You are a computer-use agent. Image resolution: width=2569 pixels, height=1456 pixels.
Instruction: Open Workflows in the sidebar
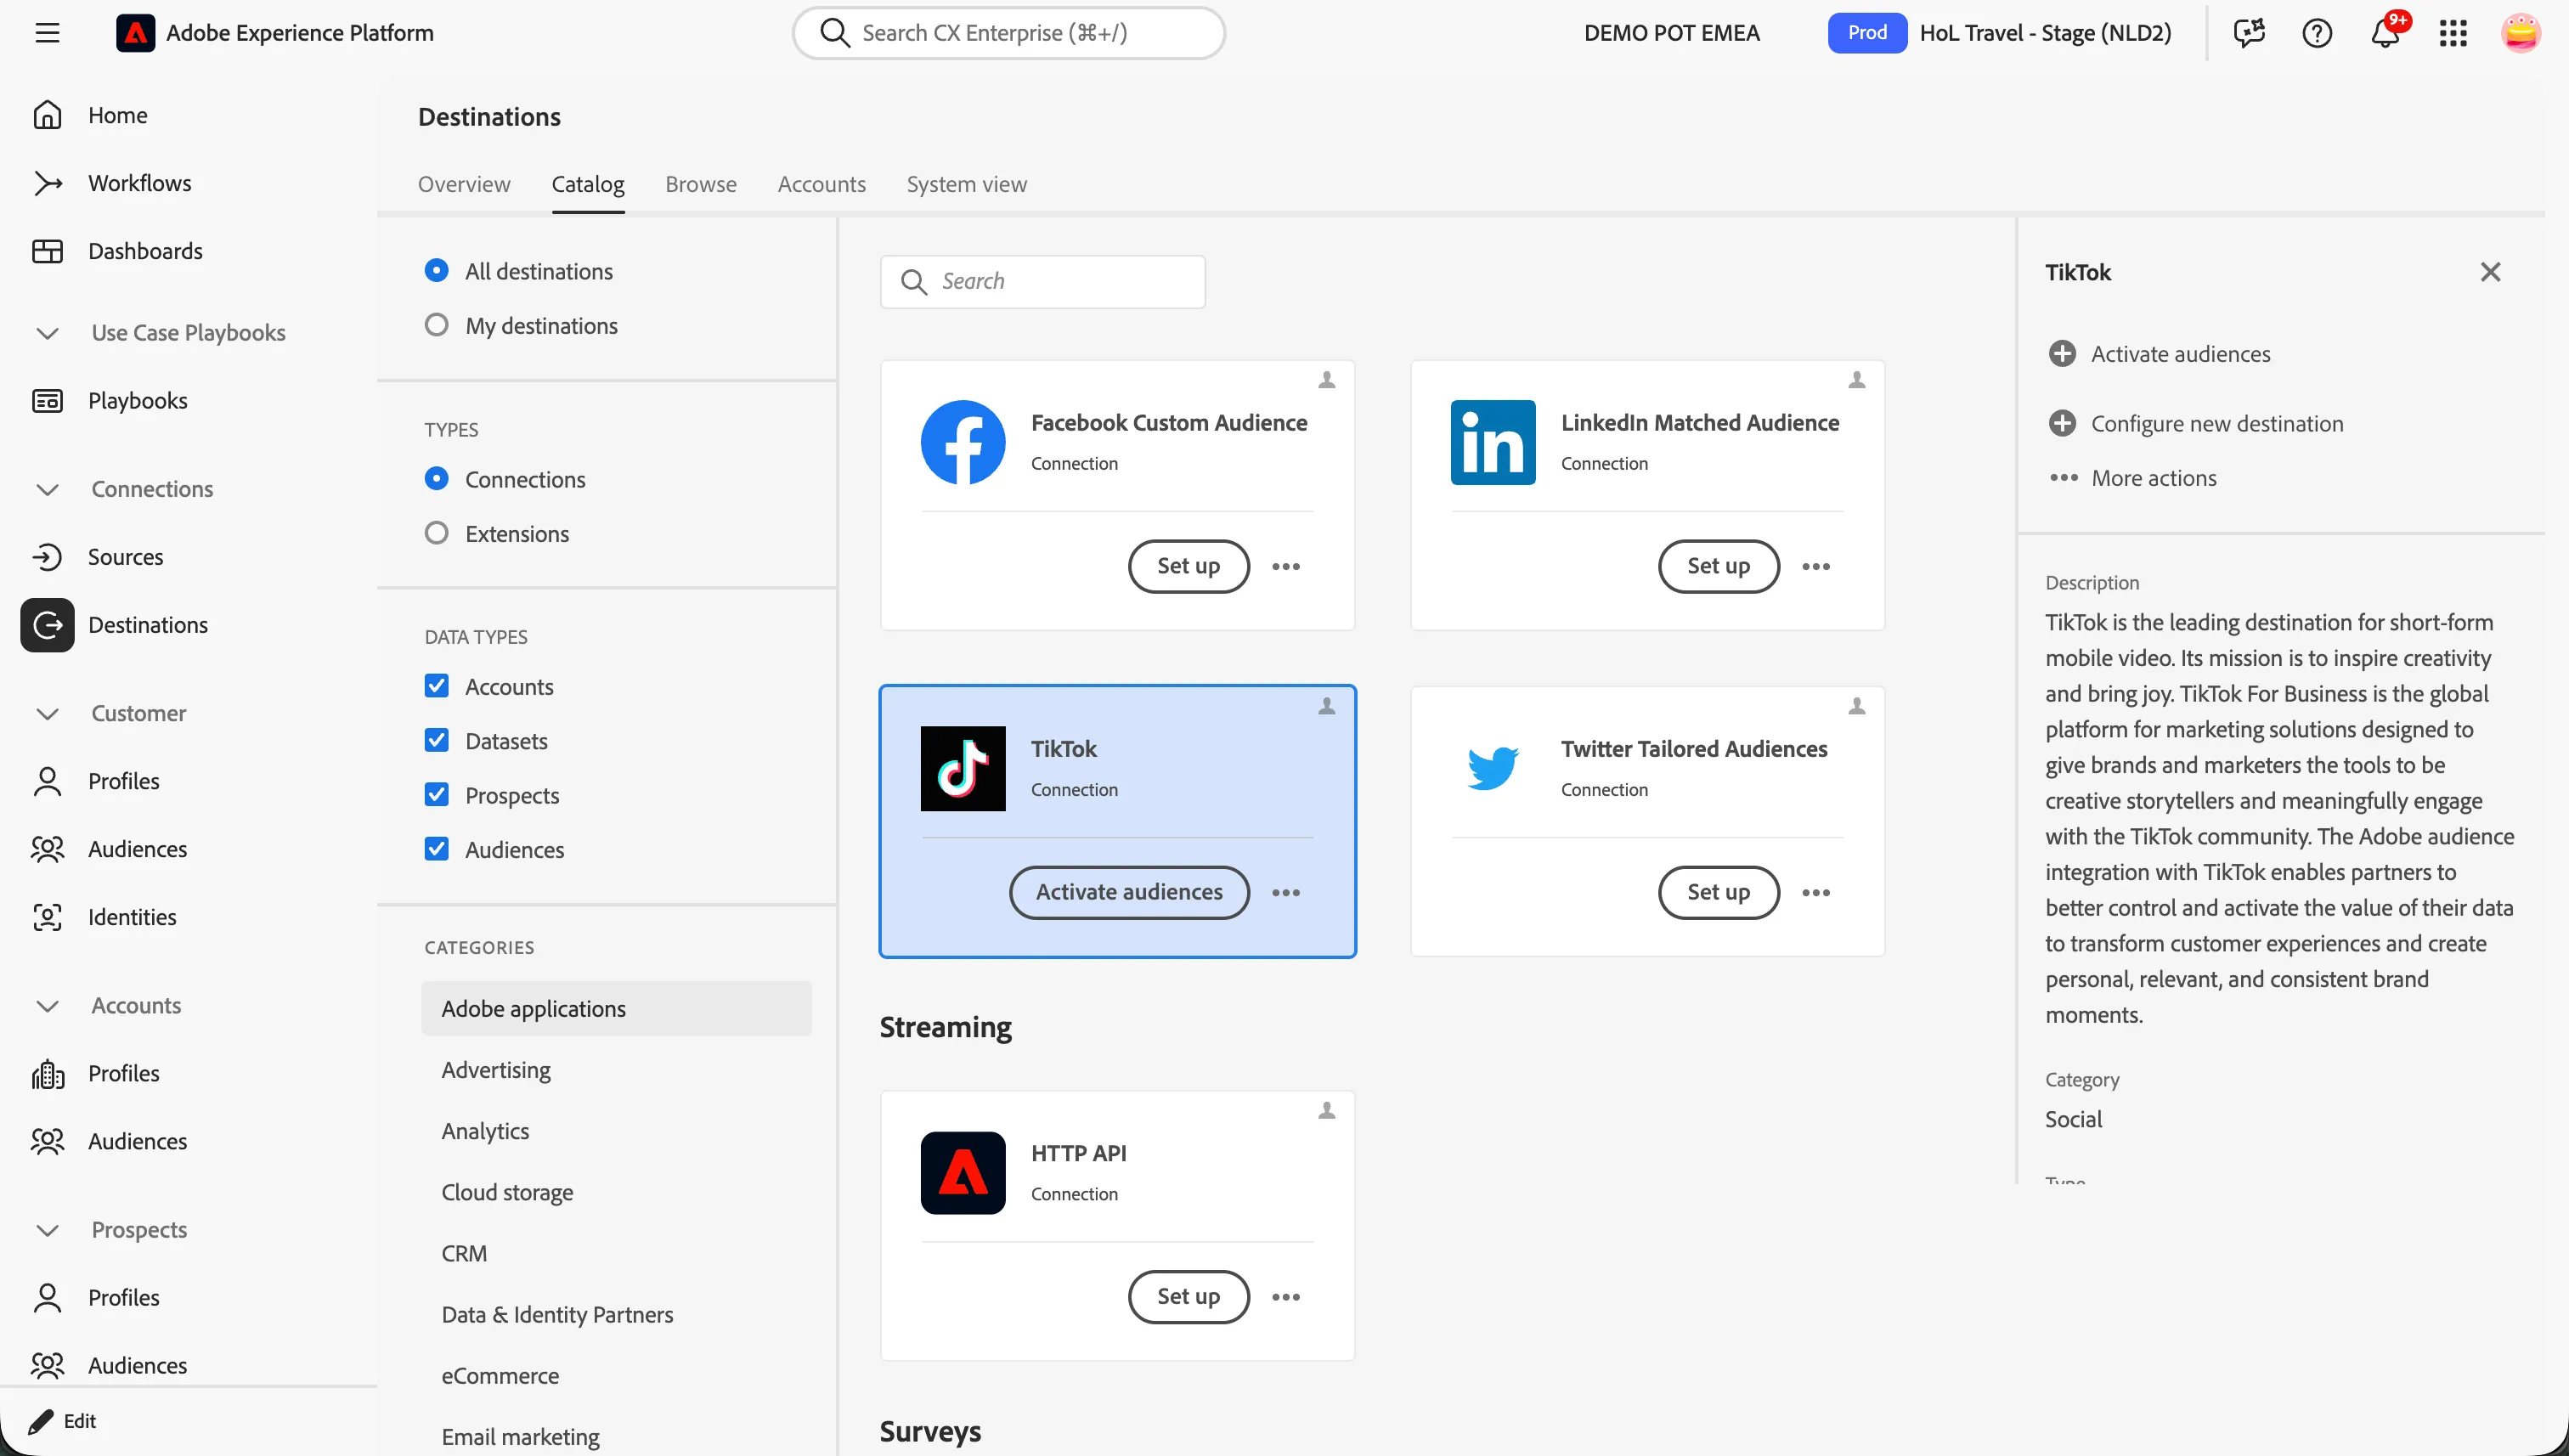pos(139,183)
